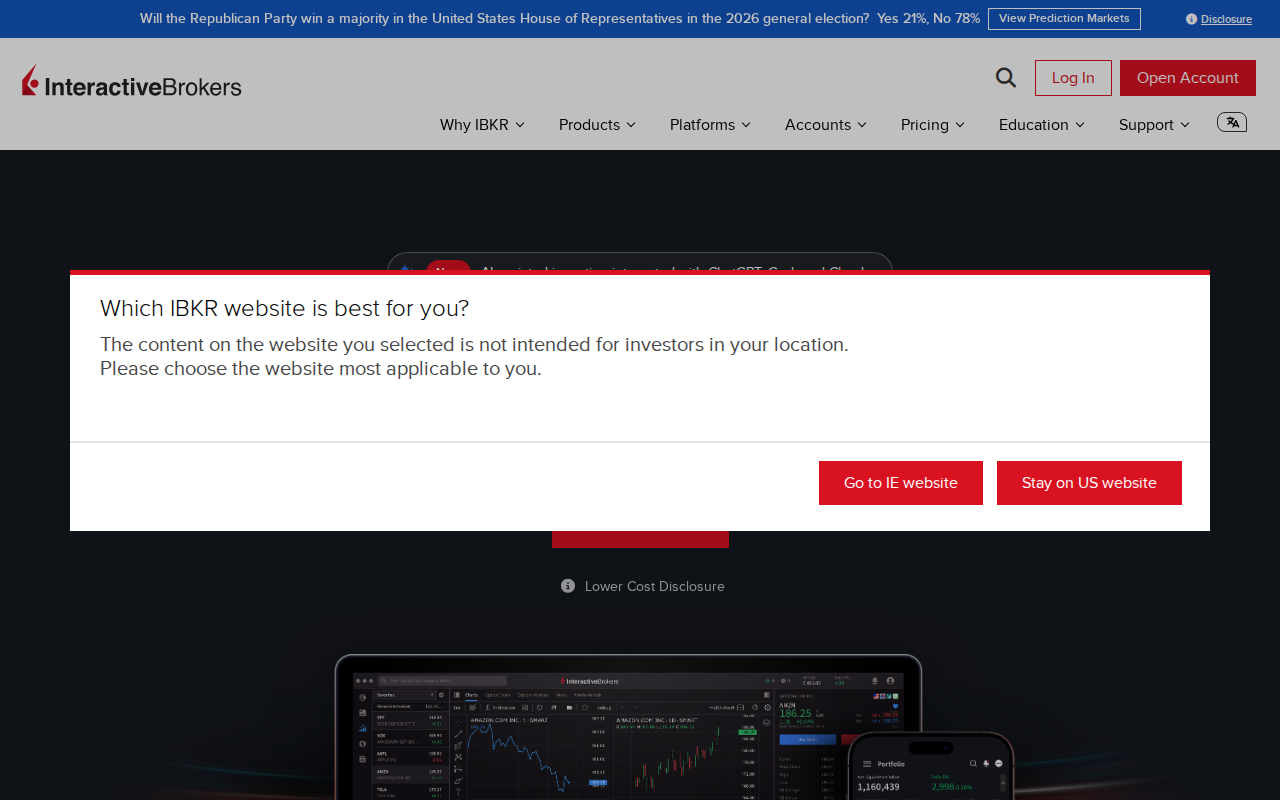Open the Accounts menu
Viewport: 1280px width, 800px height.
click(x=826, y=125)
